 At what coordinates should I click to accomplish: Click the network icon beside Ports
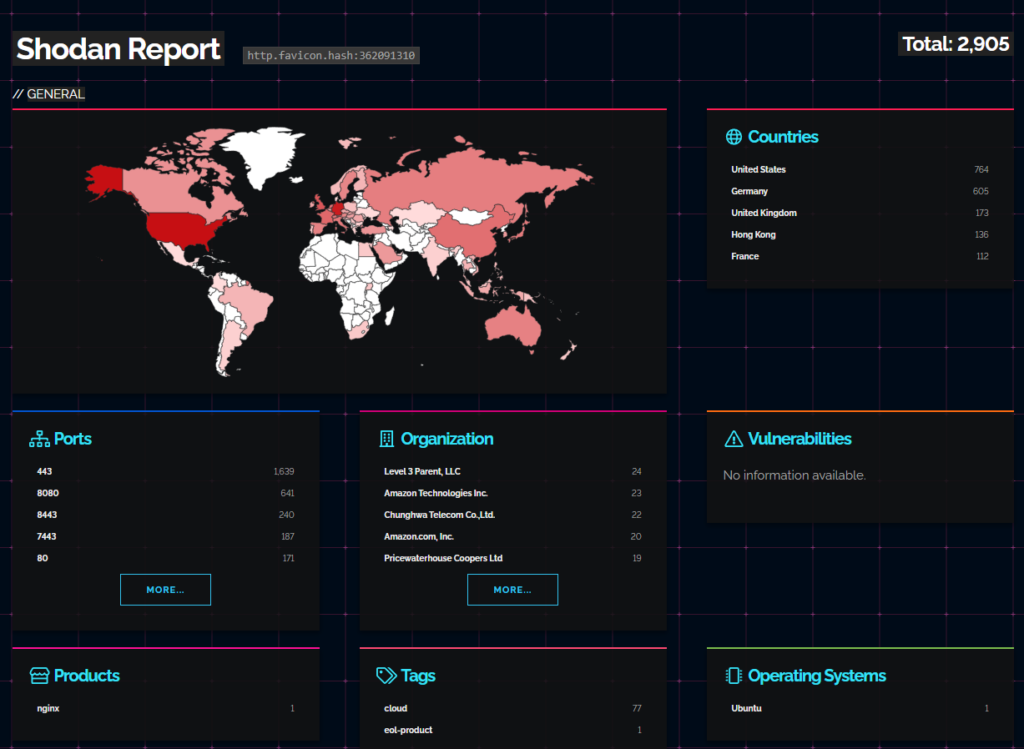39,439
